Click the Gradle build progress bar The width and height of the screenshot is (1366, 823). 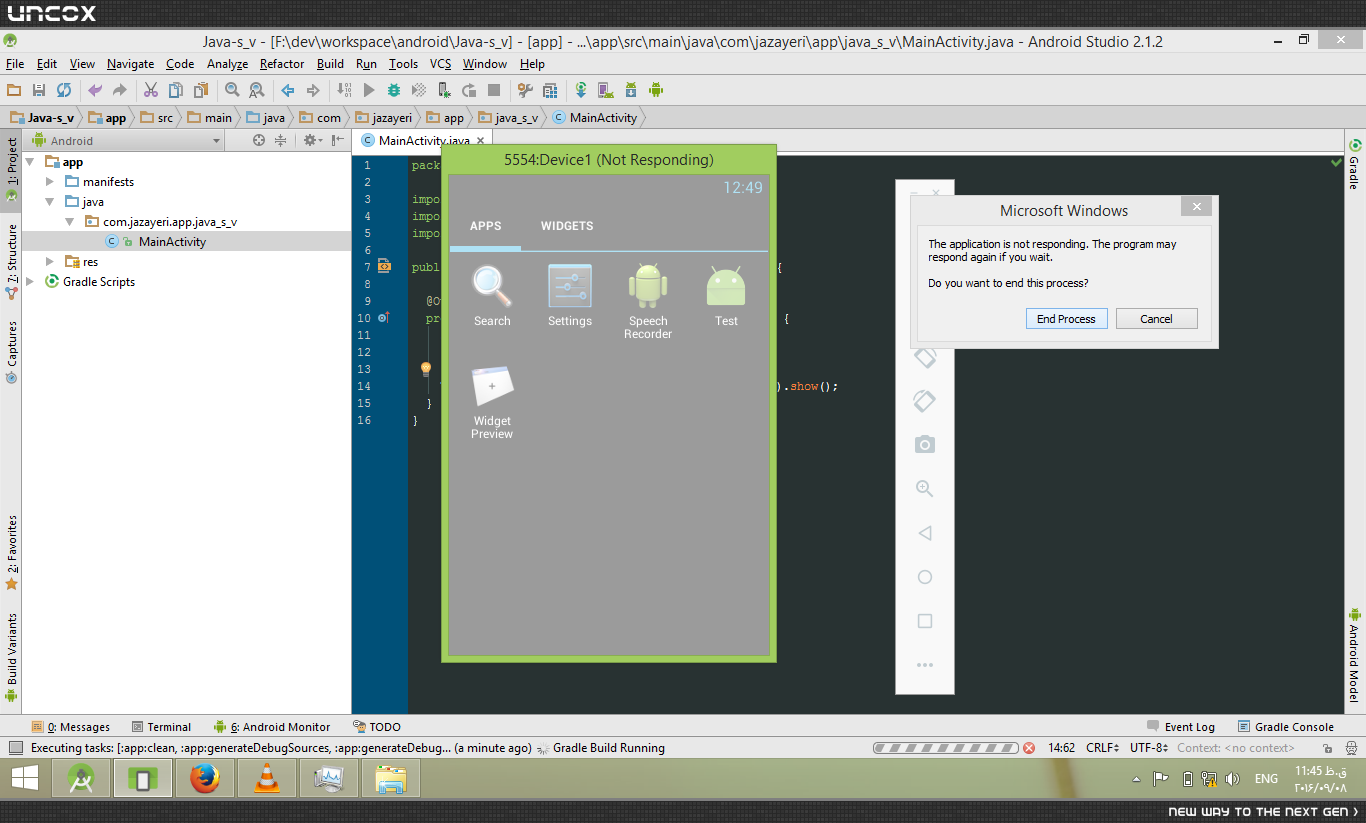click(x=946, y=748)
